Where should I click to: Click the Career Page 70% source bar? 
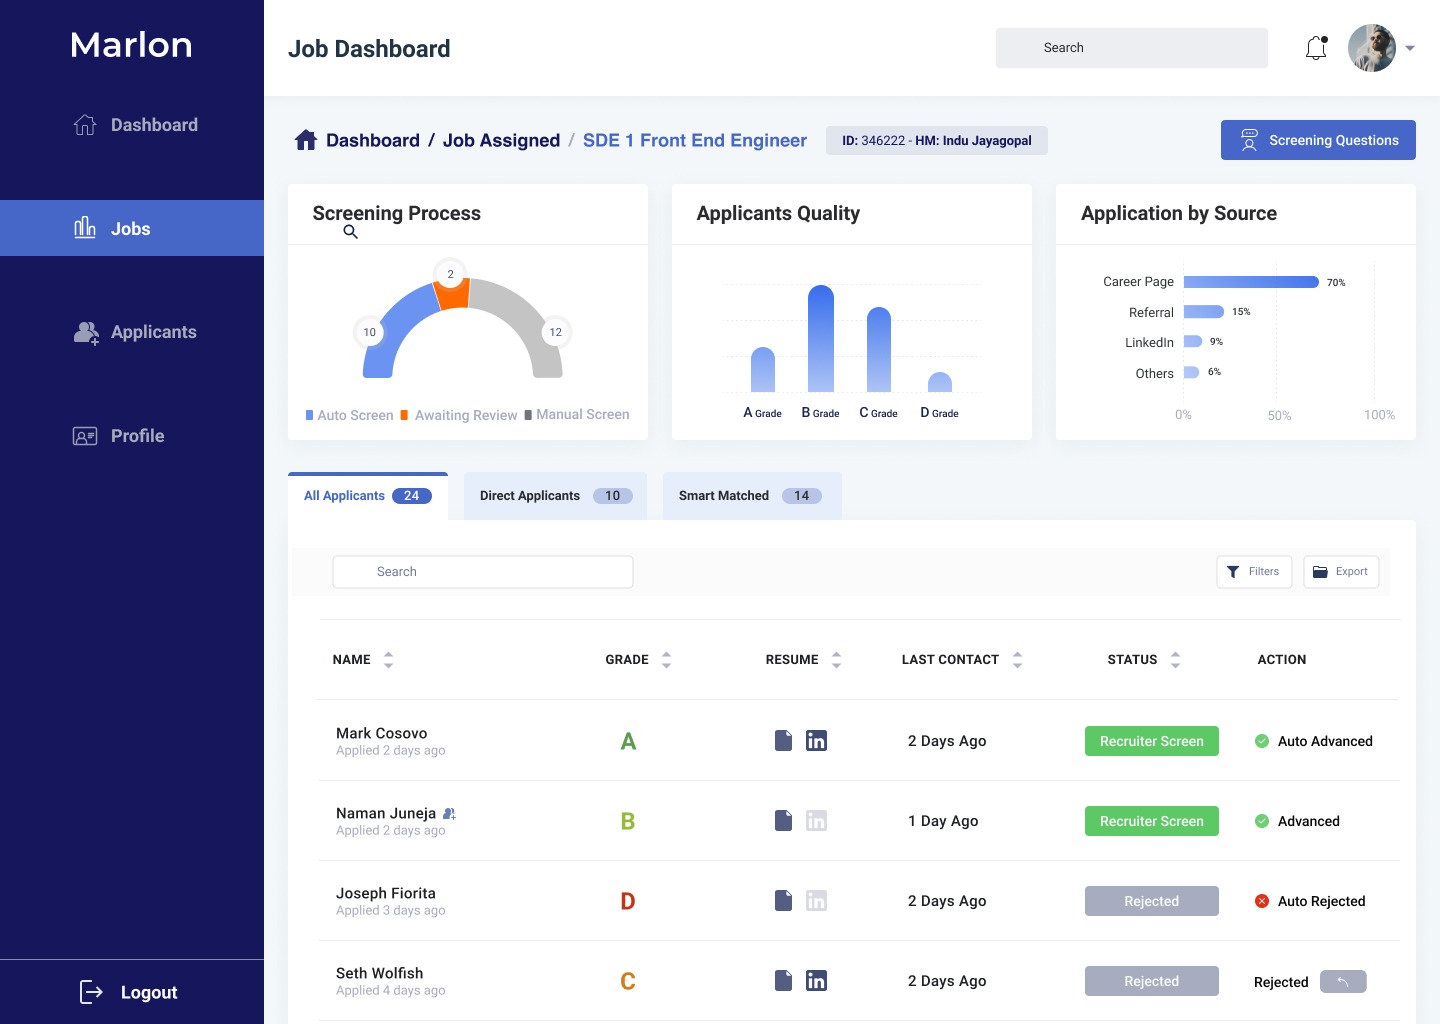tap(1251, 282)
